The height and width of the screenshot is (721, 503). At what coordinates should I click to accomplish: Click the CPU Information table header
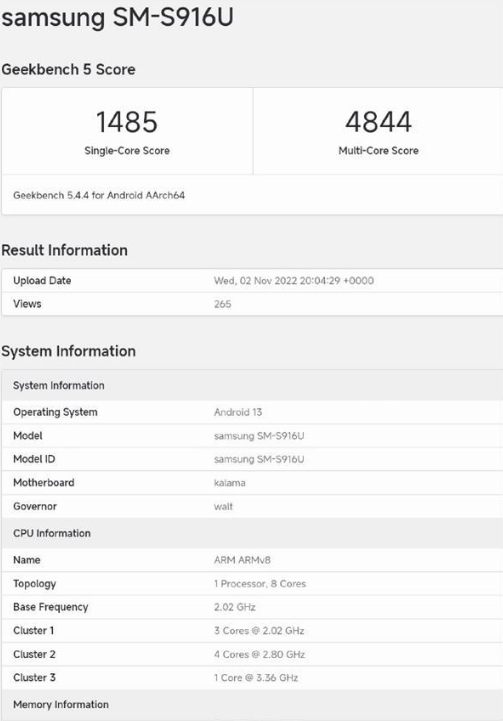click(x=252, y=533)
